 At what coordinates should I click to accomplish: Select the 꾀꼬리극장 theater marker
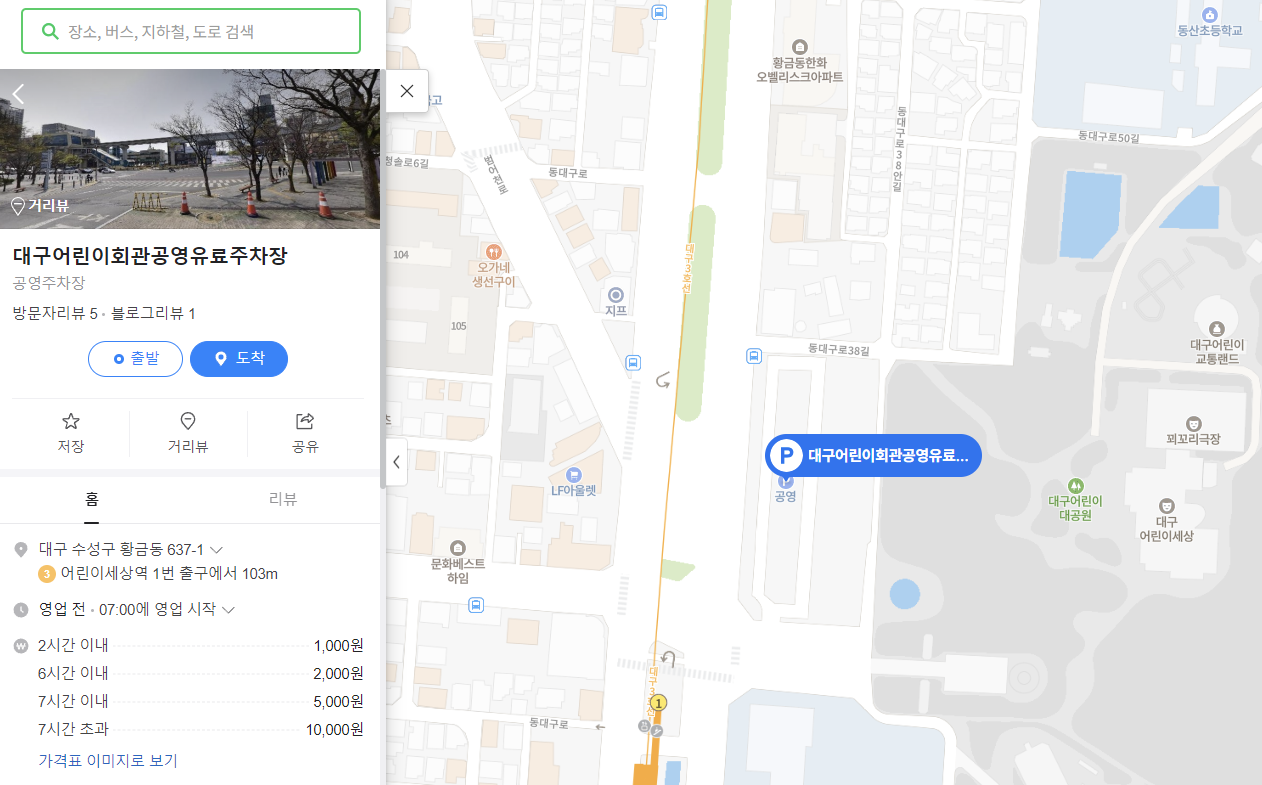(x=1193, y=424)
